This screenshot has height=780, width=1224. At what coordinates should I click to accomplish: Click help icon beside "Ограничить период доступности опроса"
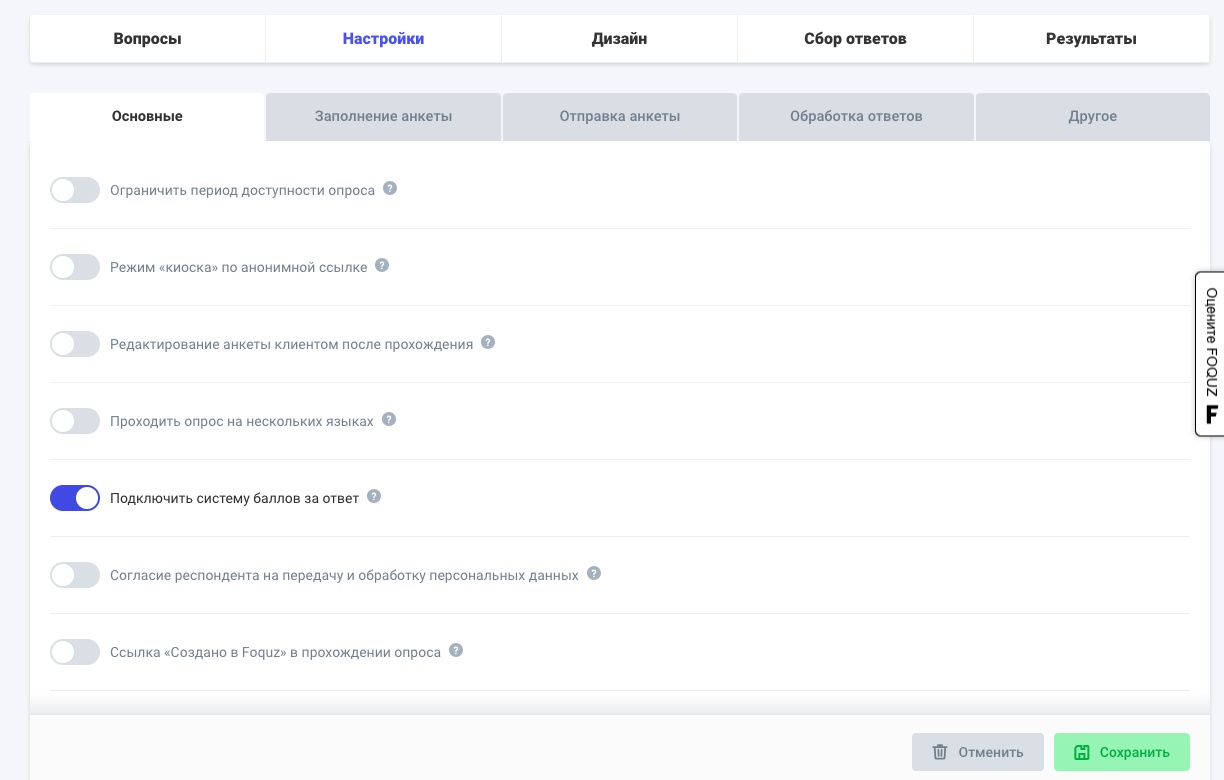(390, 188)
